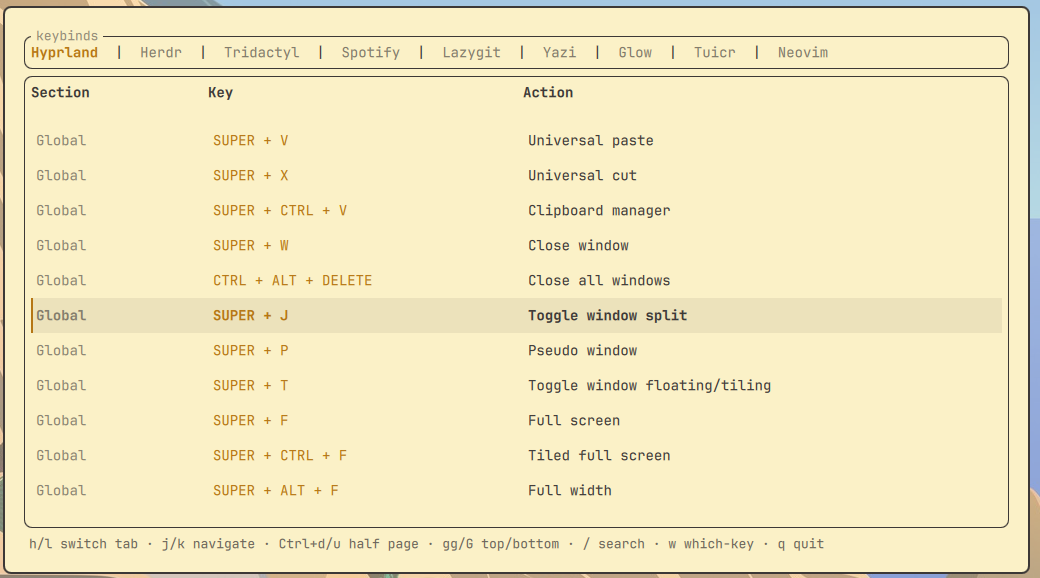
Task: Click the SUPER + X key binding
Action: point(251,176)
